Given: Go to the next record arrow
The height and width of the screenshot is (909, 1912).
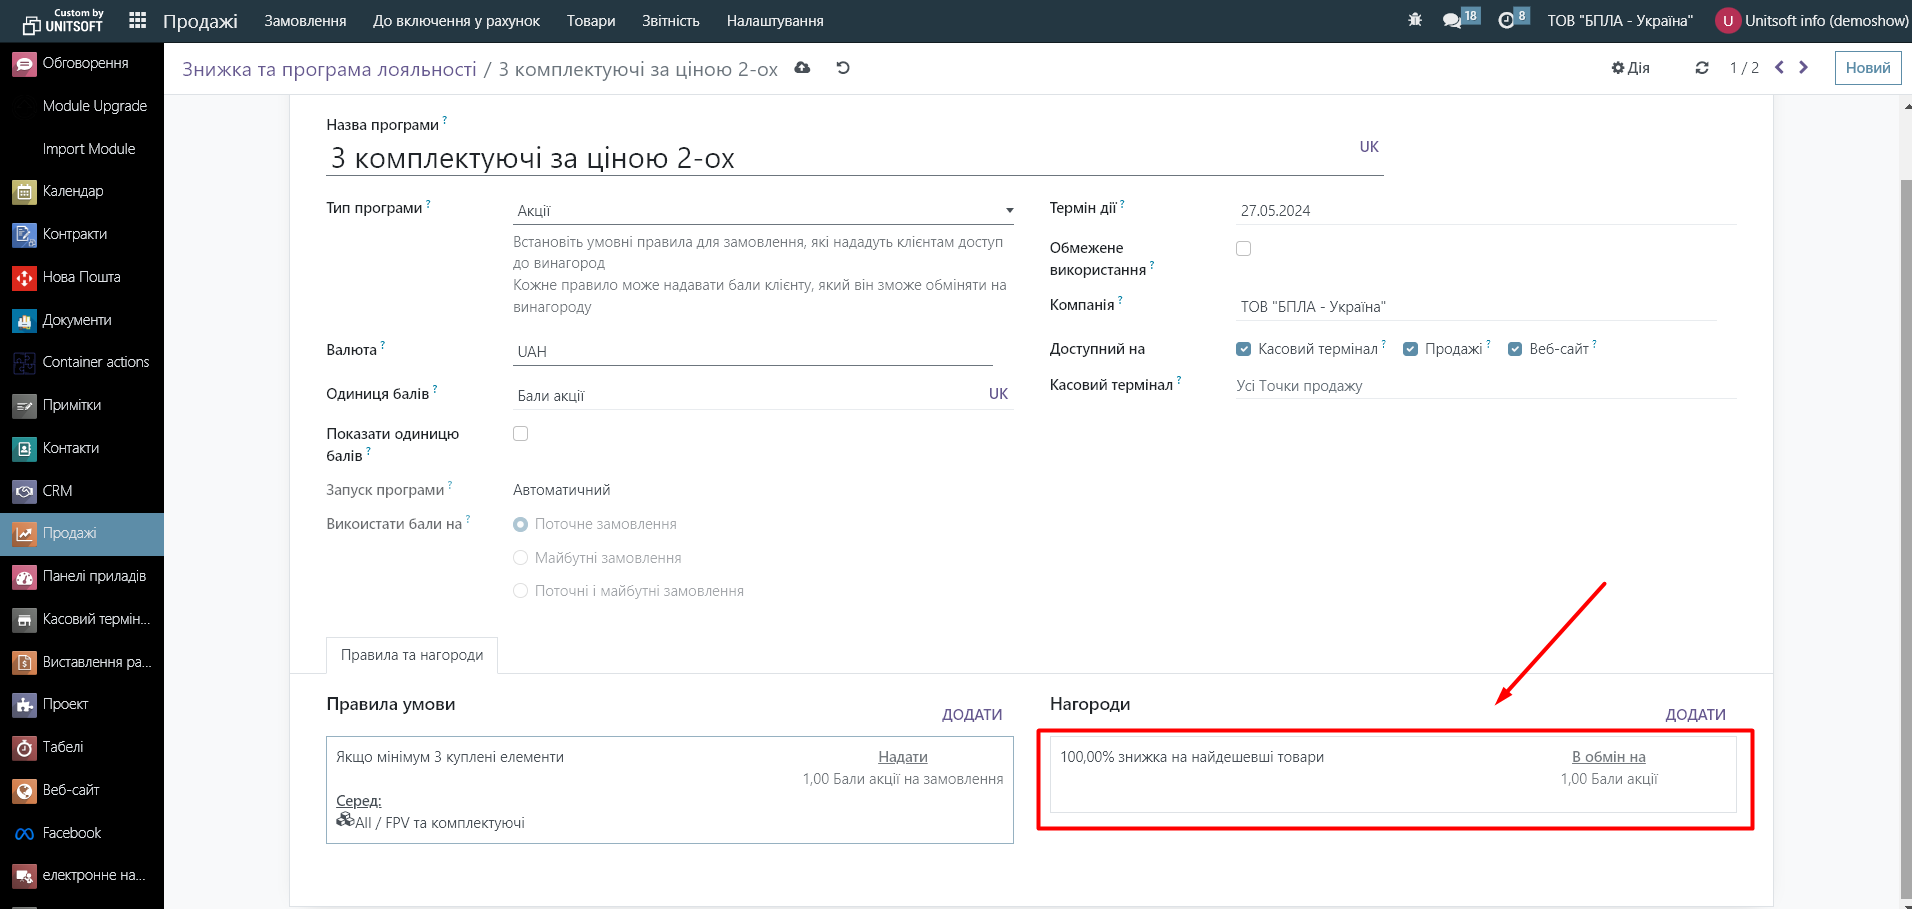Looking at the screenshot, I should coord(1804,68).
